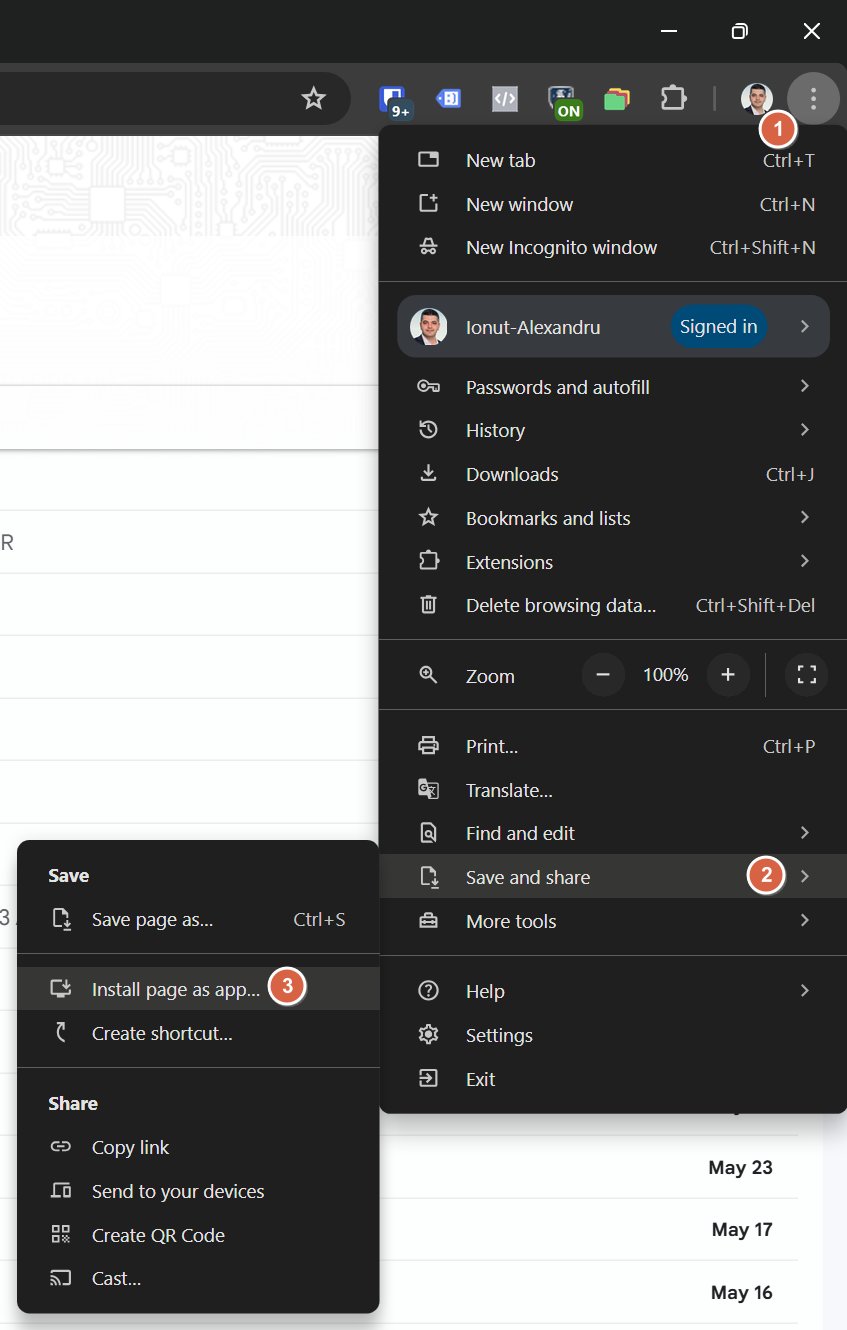Click the code </> extension icon
Screen dimensions: 847x1330
coord(505,98)
